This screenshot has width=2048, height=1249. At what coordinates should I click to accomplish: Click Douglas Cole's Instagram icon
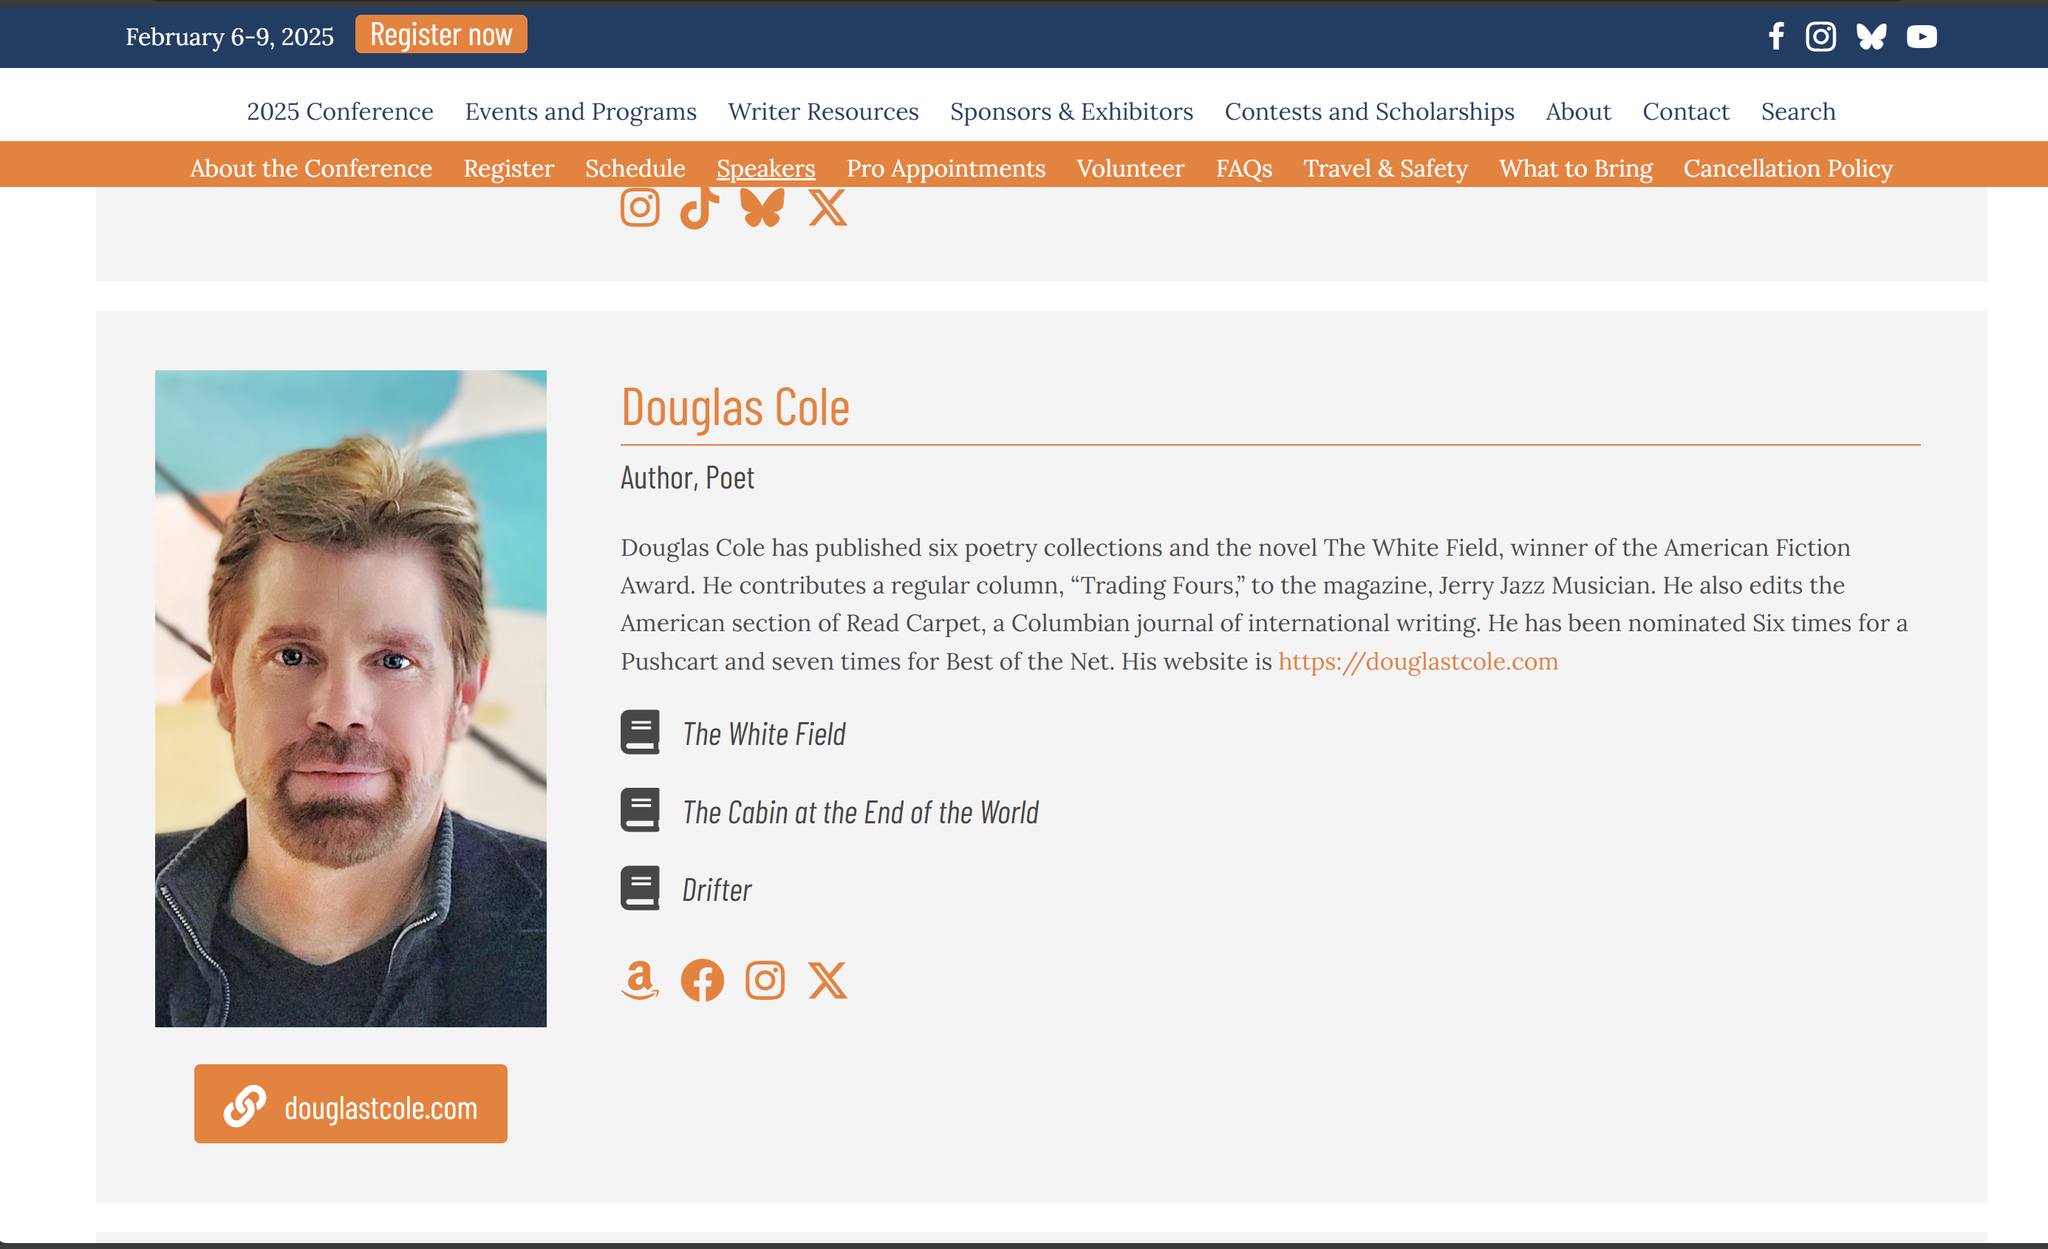coord(765,980)
